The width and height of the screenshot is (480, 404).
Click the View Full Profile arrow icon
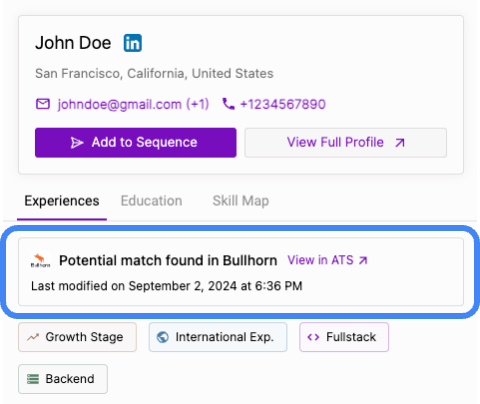pos(400,143)
